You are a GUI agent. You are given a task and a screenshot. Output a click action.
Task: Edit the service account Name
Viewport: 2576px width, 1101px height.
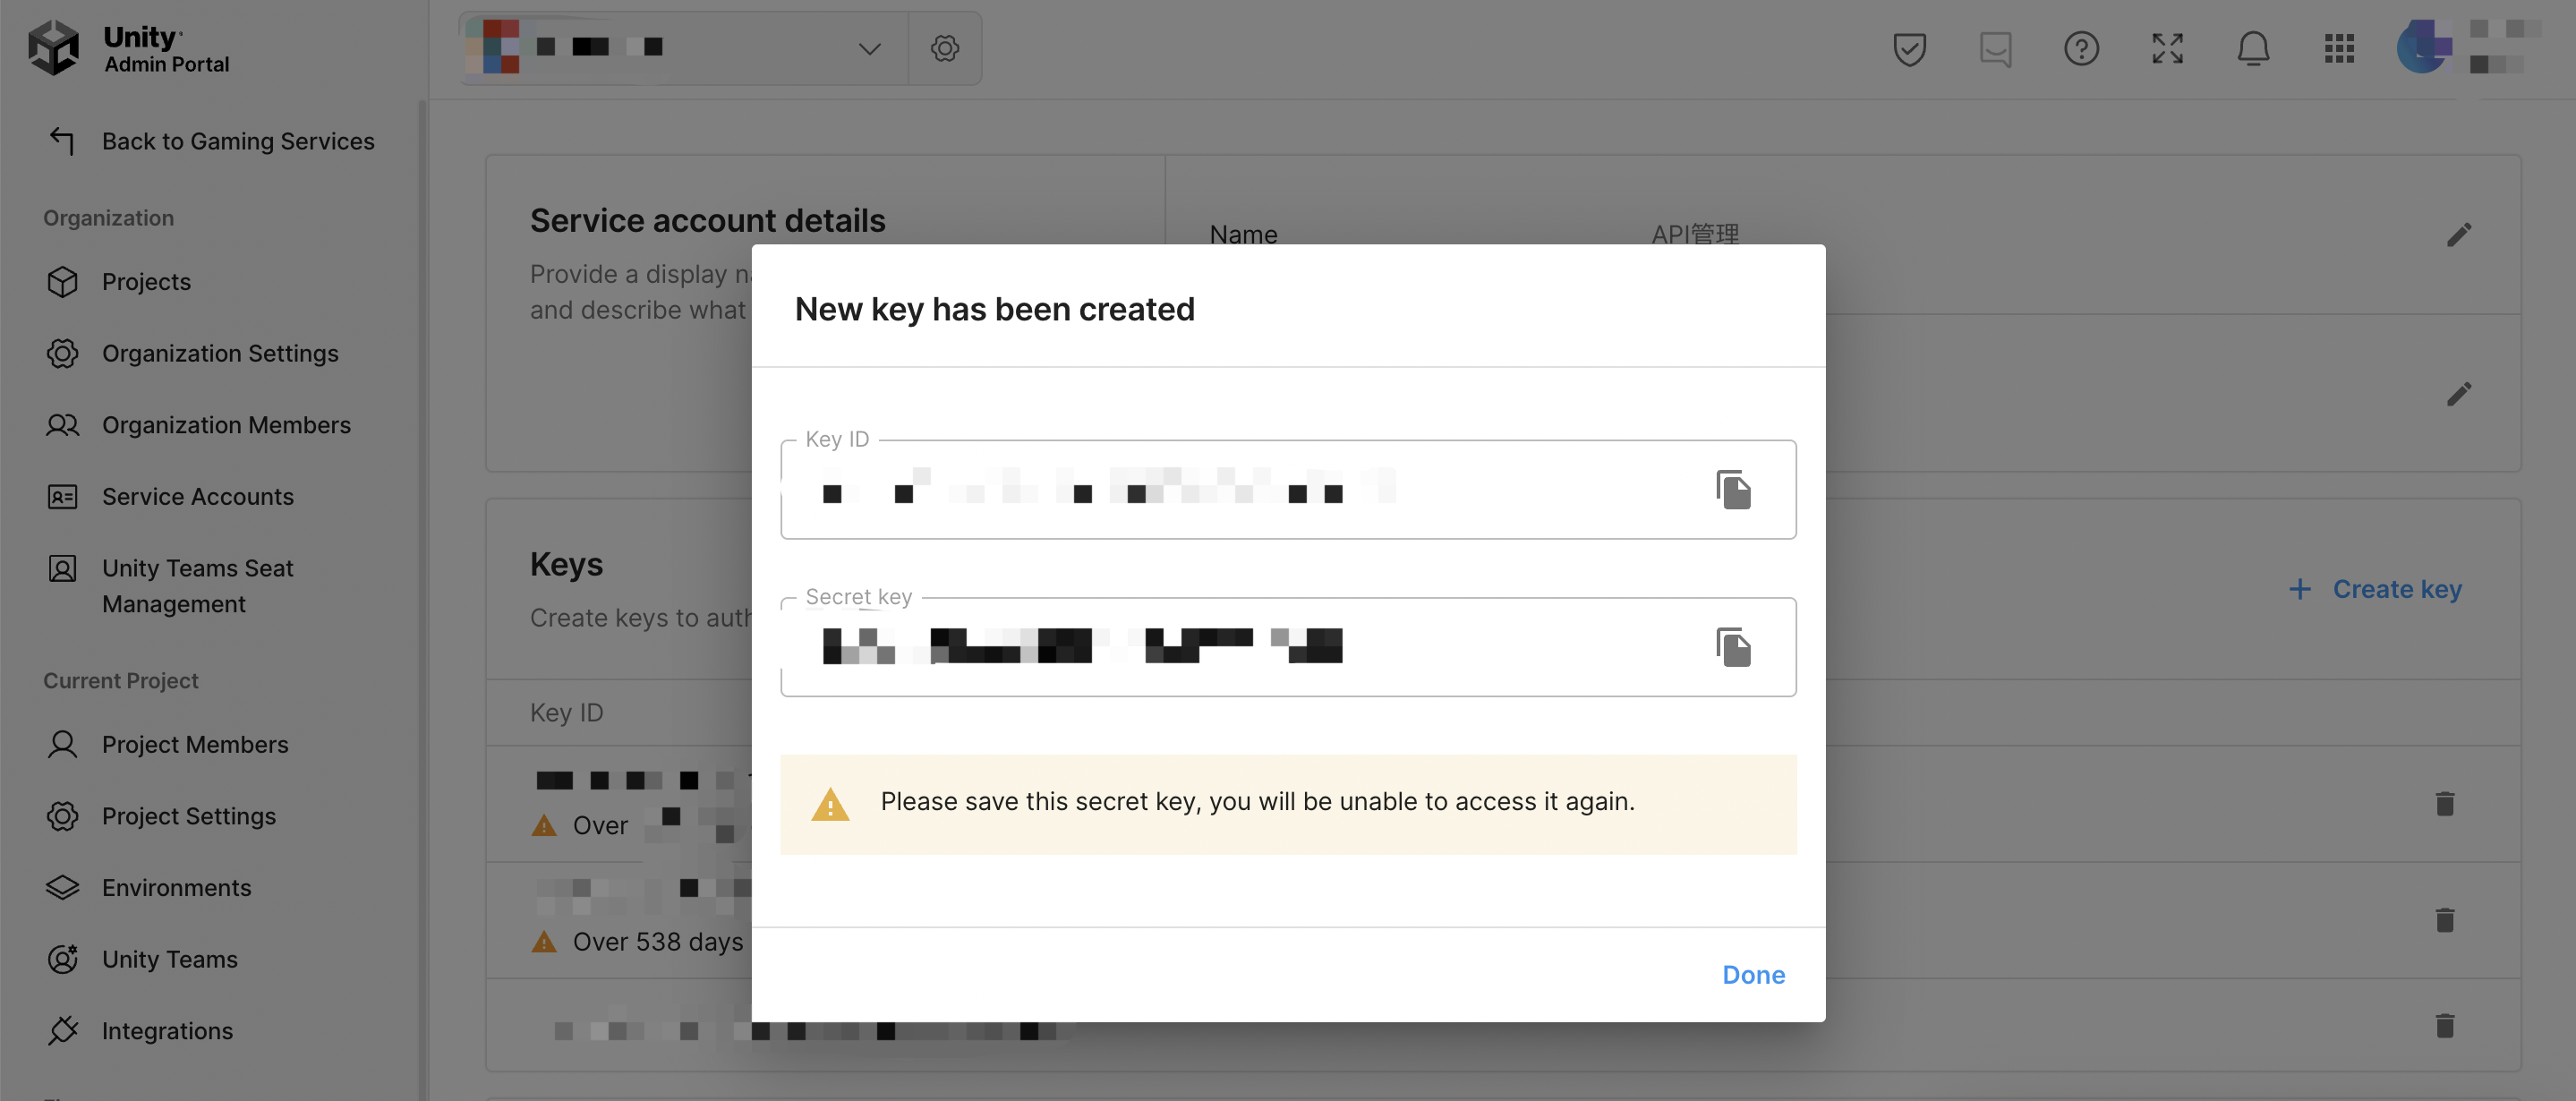[2458, 235]
